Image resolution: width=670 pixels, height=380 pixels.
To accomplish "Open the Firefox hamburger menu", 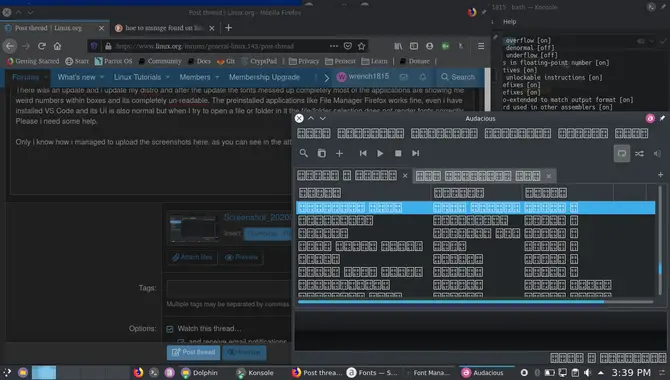I will coord(481,46).
